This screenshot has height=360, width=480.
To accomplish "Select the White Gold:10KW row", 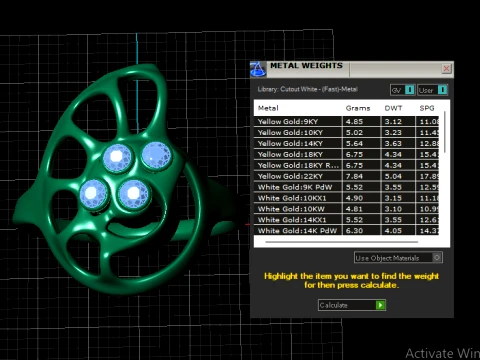I will pos(346,209).
